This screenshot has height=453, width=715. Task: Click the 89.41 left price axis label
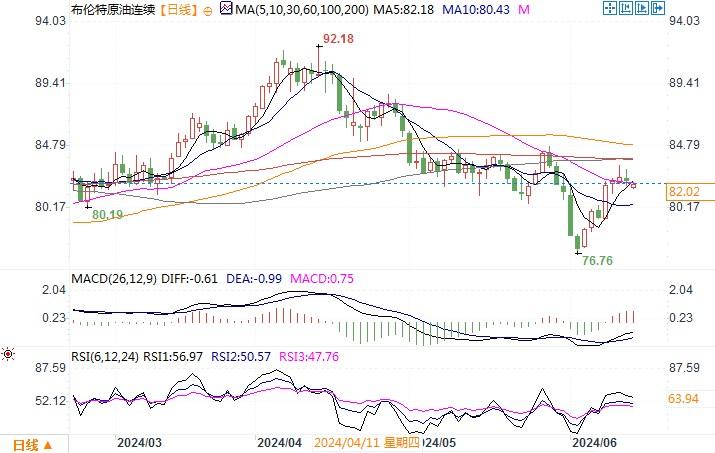click(51, 83)
